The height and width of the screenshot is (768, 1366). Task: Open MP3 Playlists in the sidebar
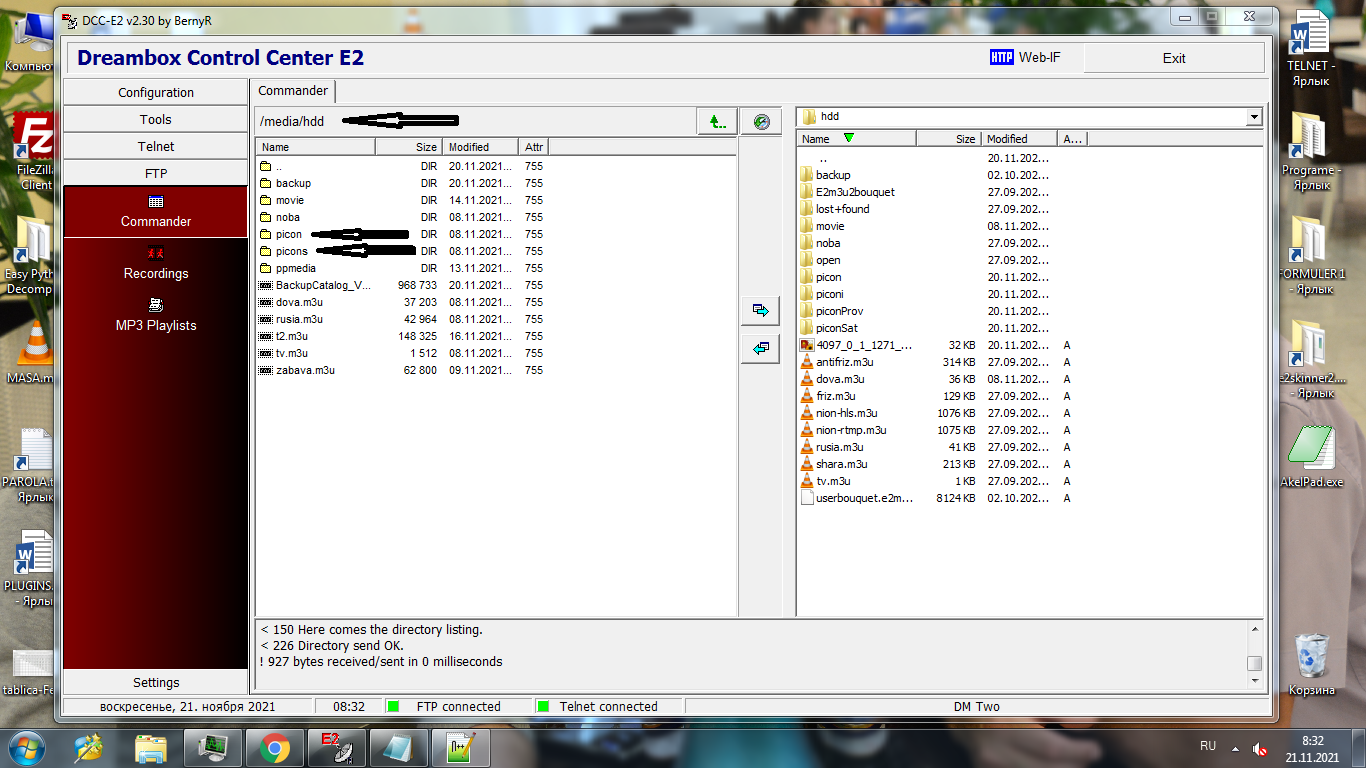[x=155, y=315]
